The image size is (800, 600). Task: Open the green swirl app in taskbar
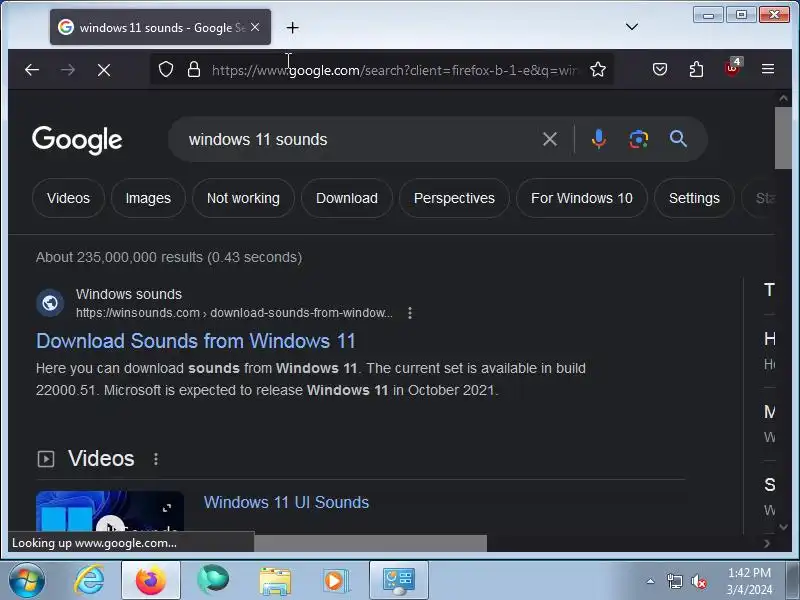pos(213,581)
